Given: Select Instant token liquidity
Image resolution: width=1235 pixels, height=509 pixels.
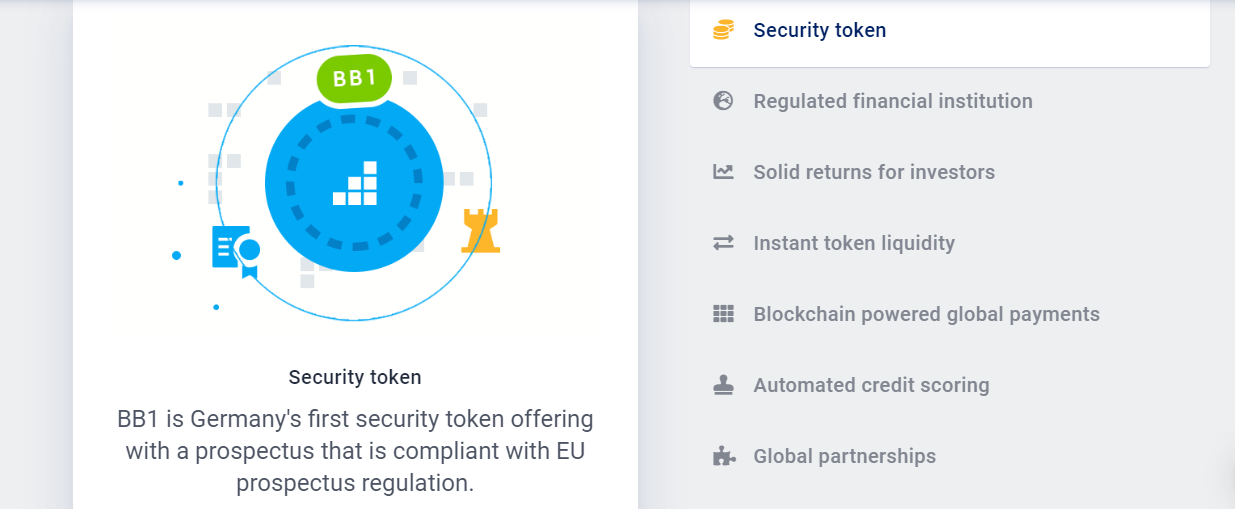Looking at the screenshot, I should coord(854,243).
